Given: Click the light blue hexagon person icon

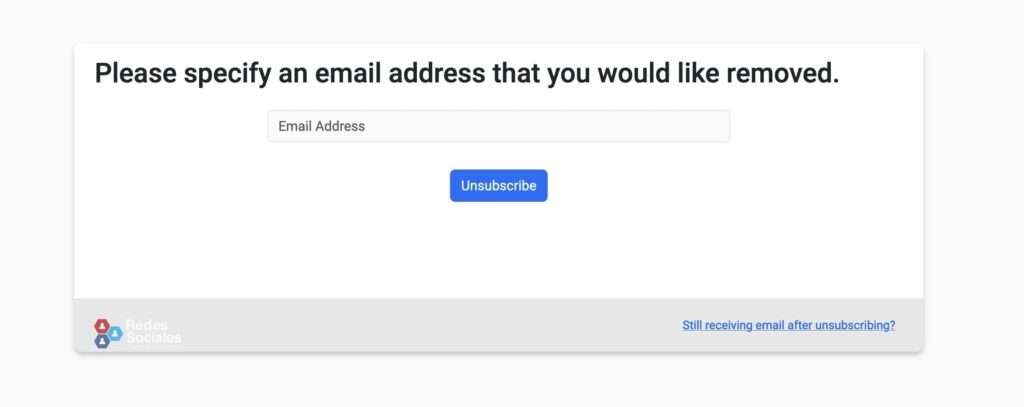Looking at the screenshot, I should (x=115, y=333).
